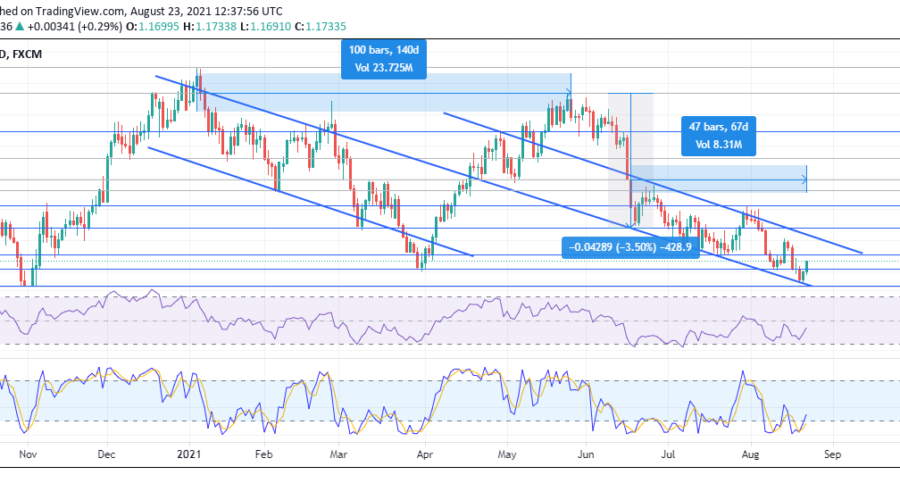This screenshot has width=900, height=500.
Task: Click the 'Dec' date on the time axis
Action: click(106, 454)
